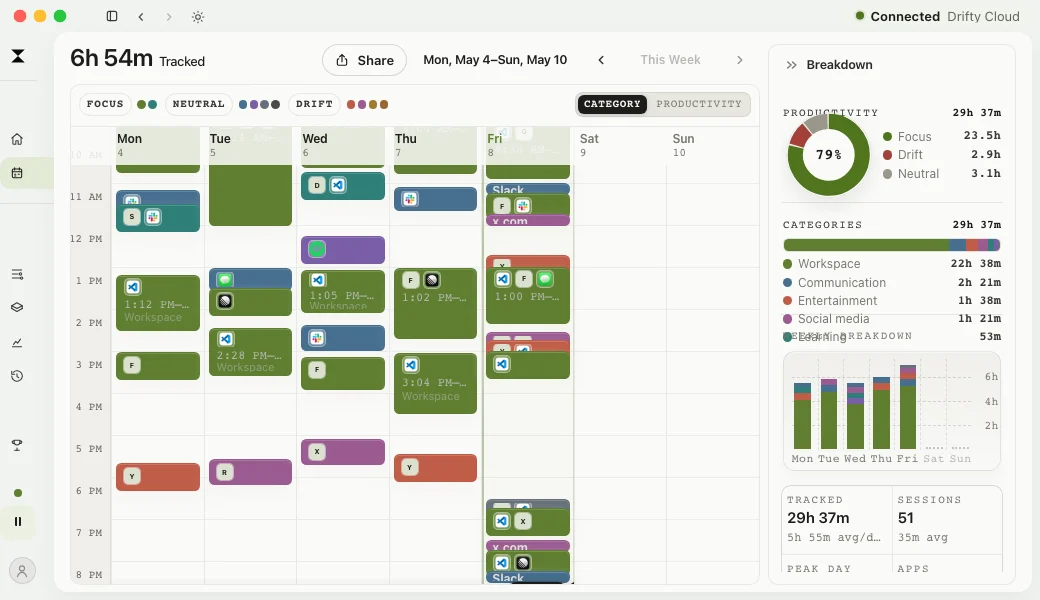This screenshot has width=1040, height=600.
Task: Click the green Spotify icon in Wednesday's purple block
Action: 317,249
